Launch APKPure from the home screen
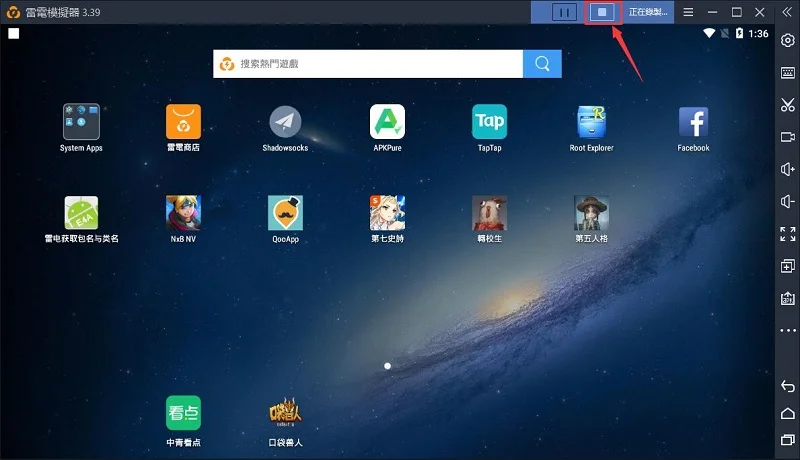The width and height of the screenshot is (800, 460). 387,129
